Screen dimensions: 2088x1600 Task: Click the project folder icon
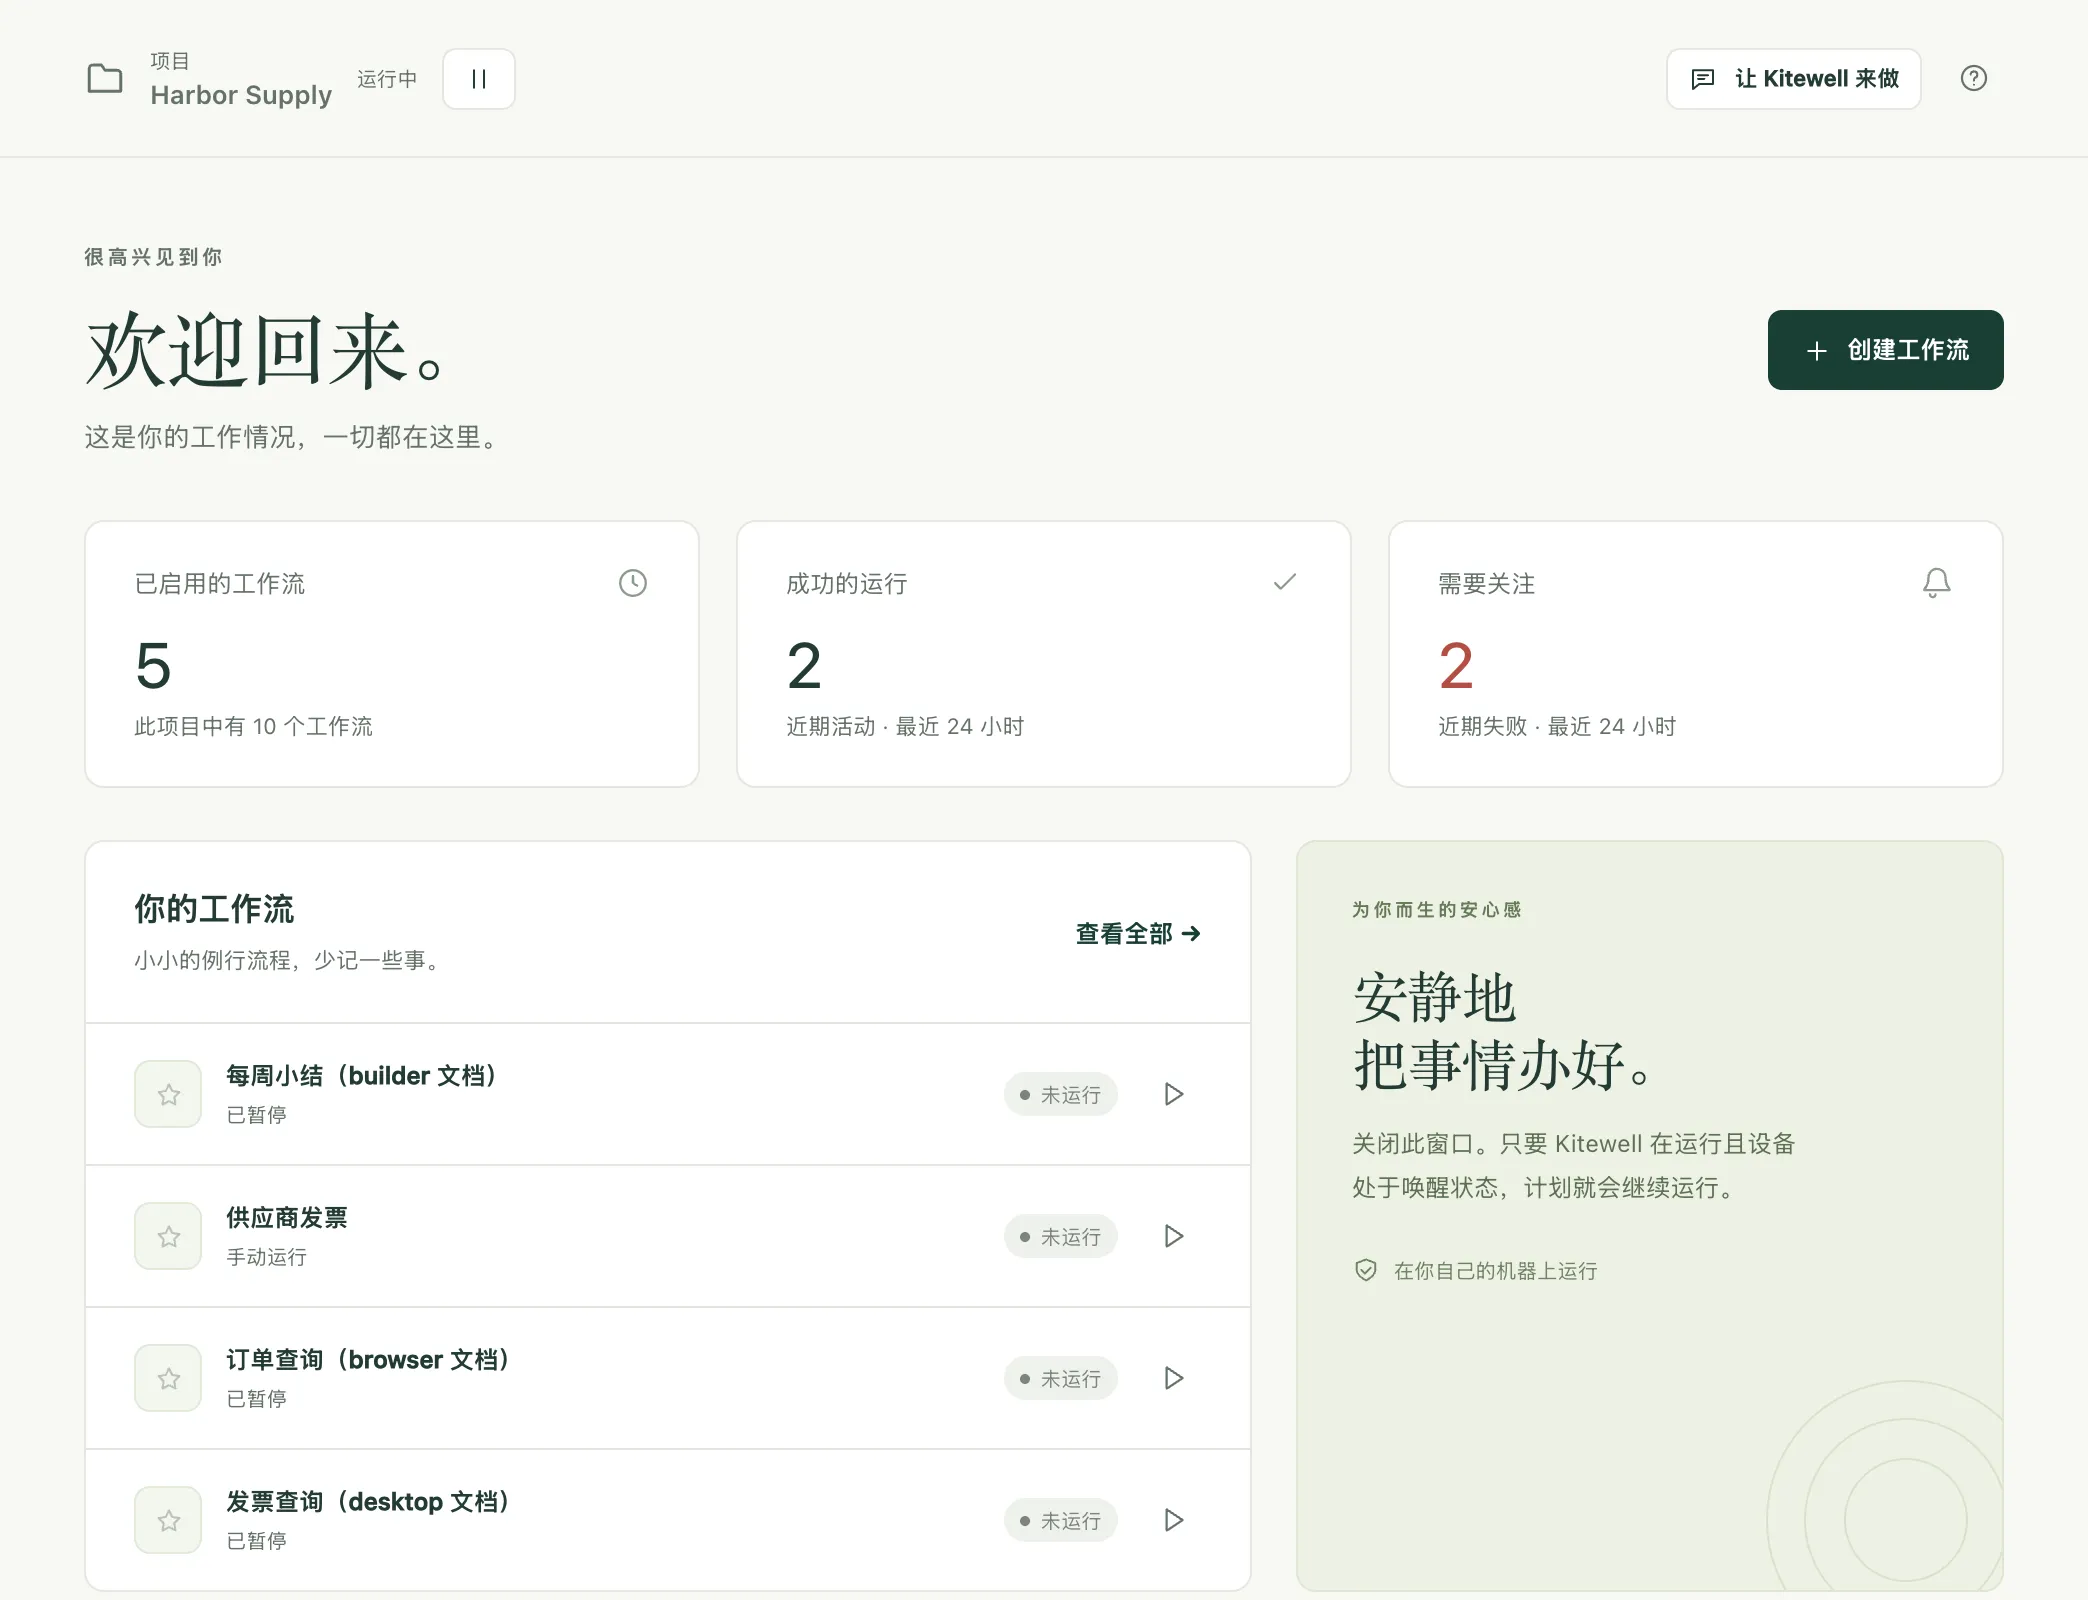[105, 78]
